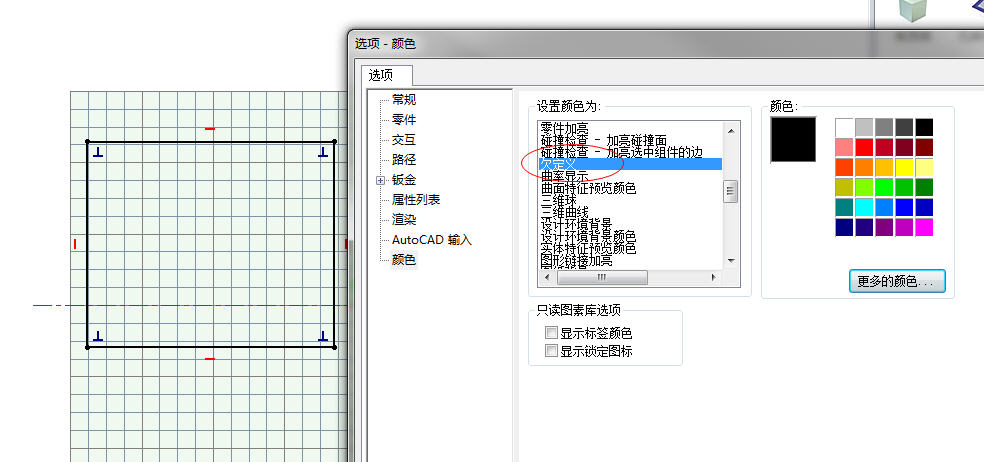Open the 常规 options category

coord(404,100)
